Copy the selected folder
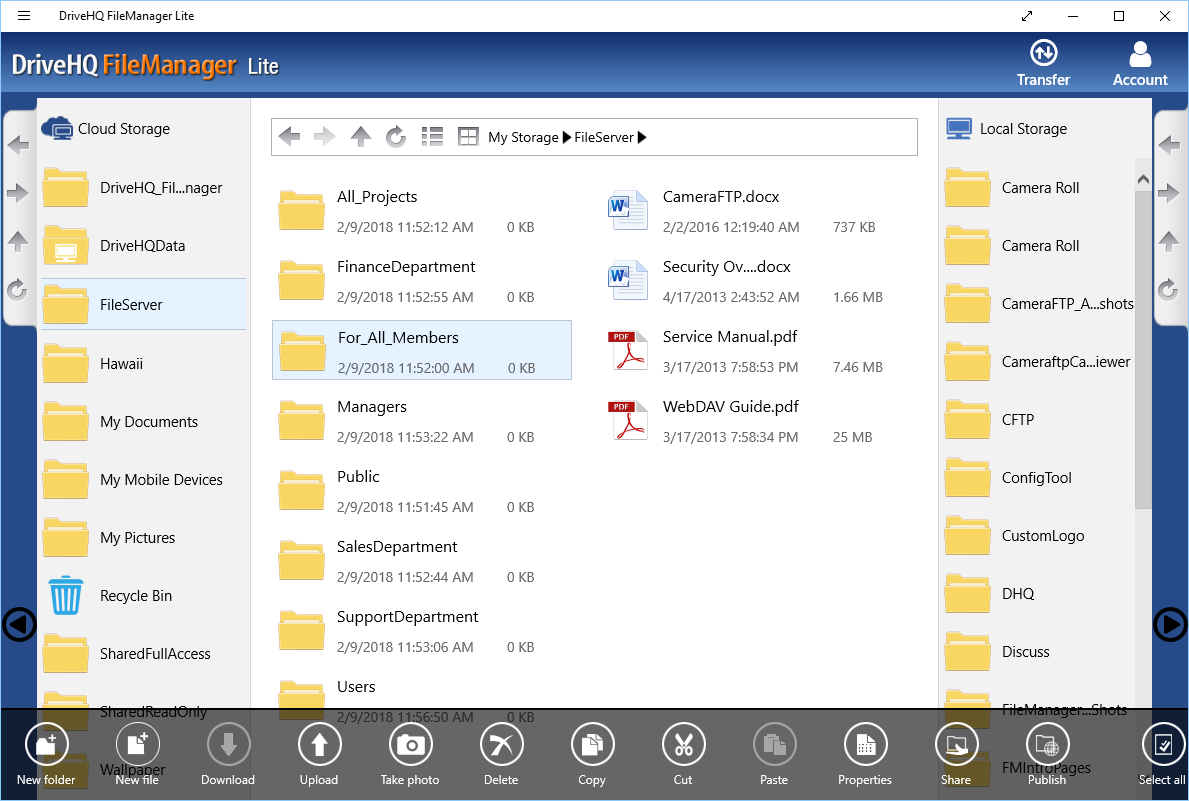 tap(592, 745)
